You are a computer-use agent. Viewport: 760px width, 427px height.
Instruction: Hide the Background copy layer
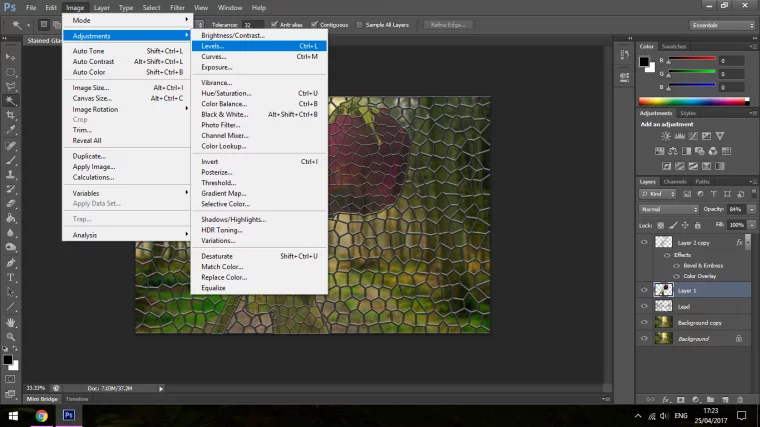click(644, 322)
